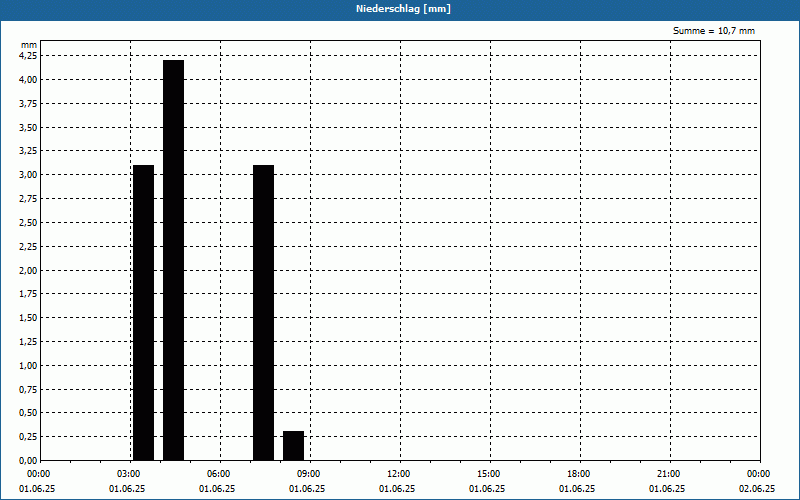Viewport: 800px width, 500px height.
Task: Click the 0,75 y-axis label
Action: coord(28,390)
